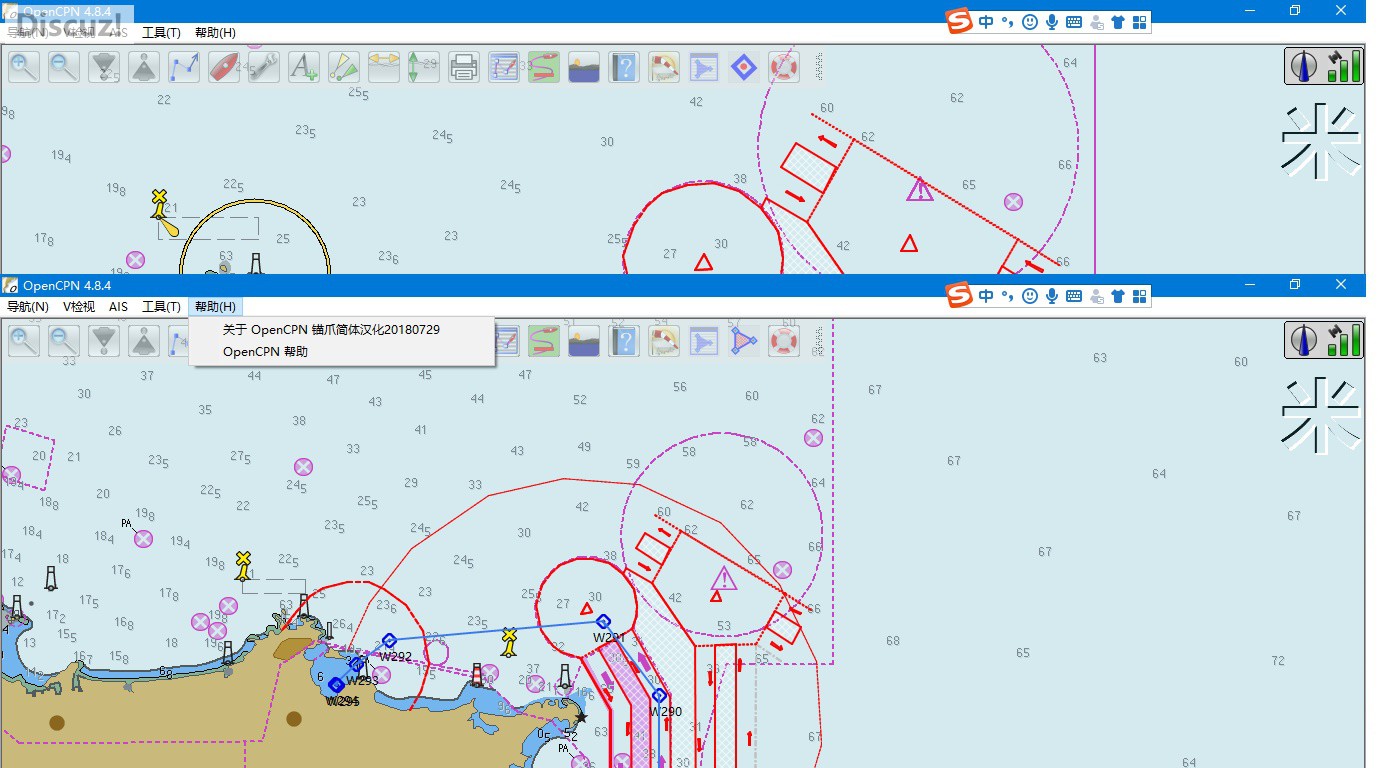Show currents icon in top window toolbar
1378x768 pixels.
pos(384,67)
